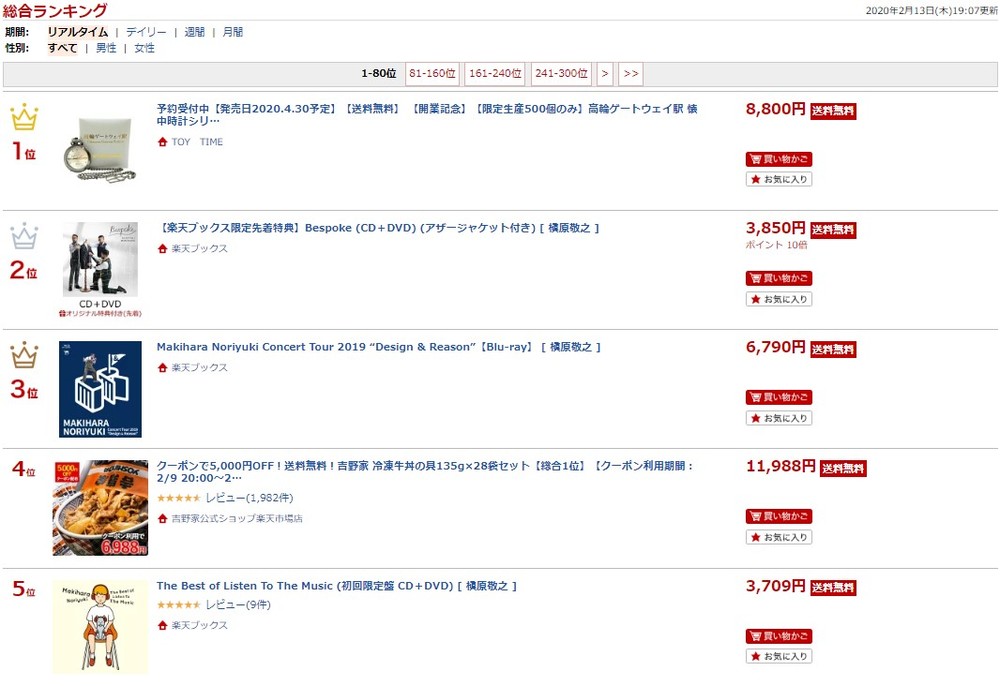Switch the period filter to 週間

click(194, 32)
